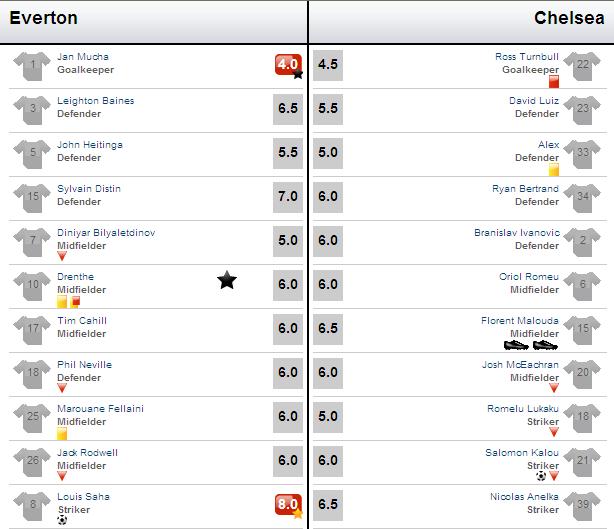Click Drenthe's second yellow/red card icon
This screenshot has height=529, width=614.
(75, 302)
